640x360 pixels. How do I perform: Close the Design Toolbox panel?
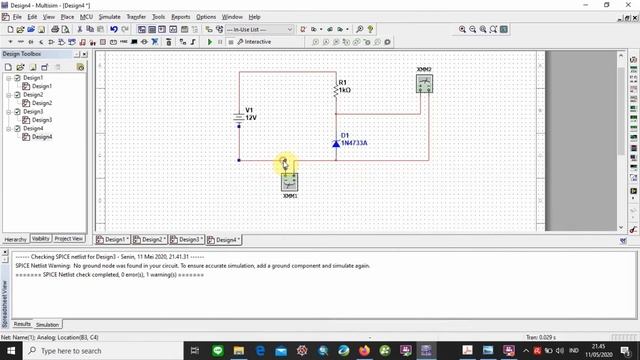(x=84, y=54)
